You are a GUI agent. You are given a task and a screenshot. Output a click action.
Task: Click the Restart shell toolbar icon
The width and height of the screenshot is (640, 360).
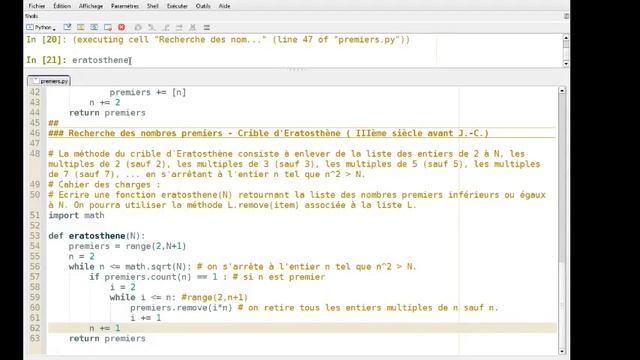tap(94, 27)
